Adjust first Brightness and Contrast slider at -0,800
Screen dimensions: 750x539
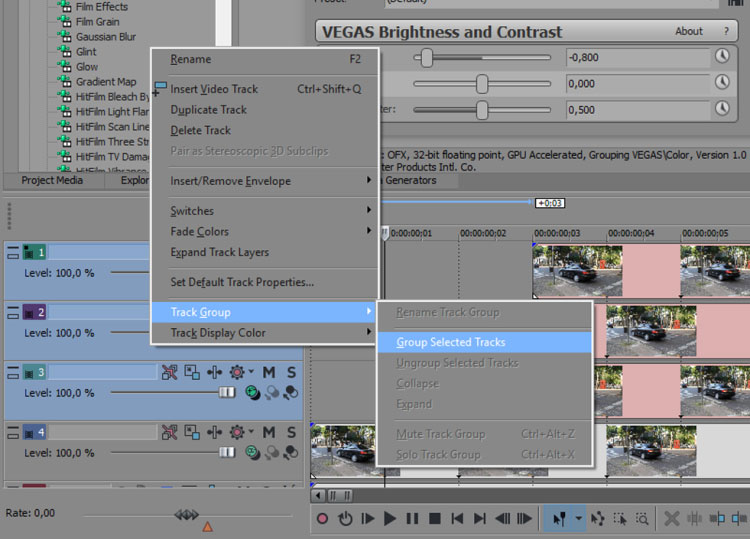click(x=427, y=58)
